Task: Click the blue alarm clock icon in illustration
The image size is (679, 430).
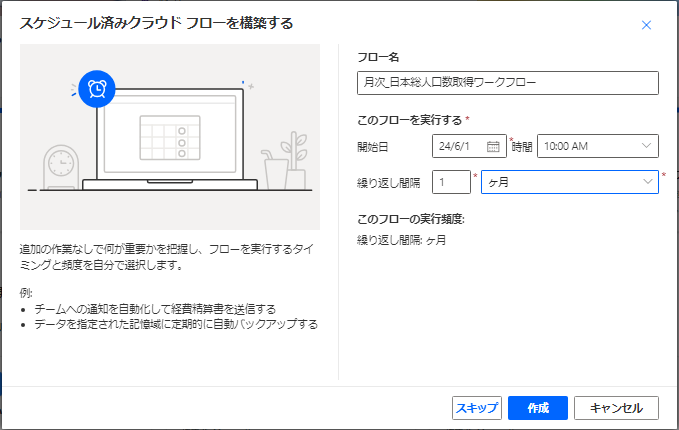Action: click(x=98, y=88)
